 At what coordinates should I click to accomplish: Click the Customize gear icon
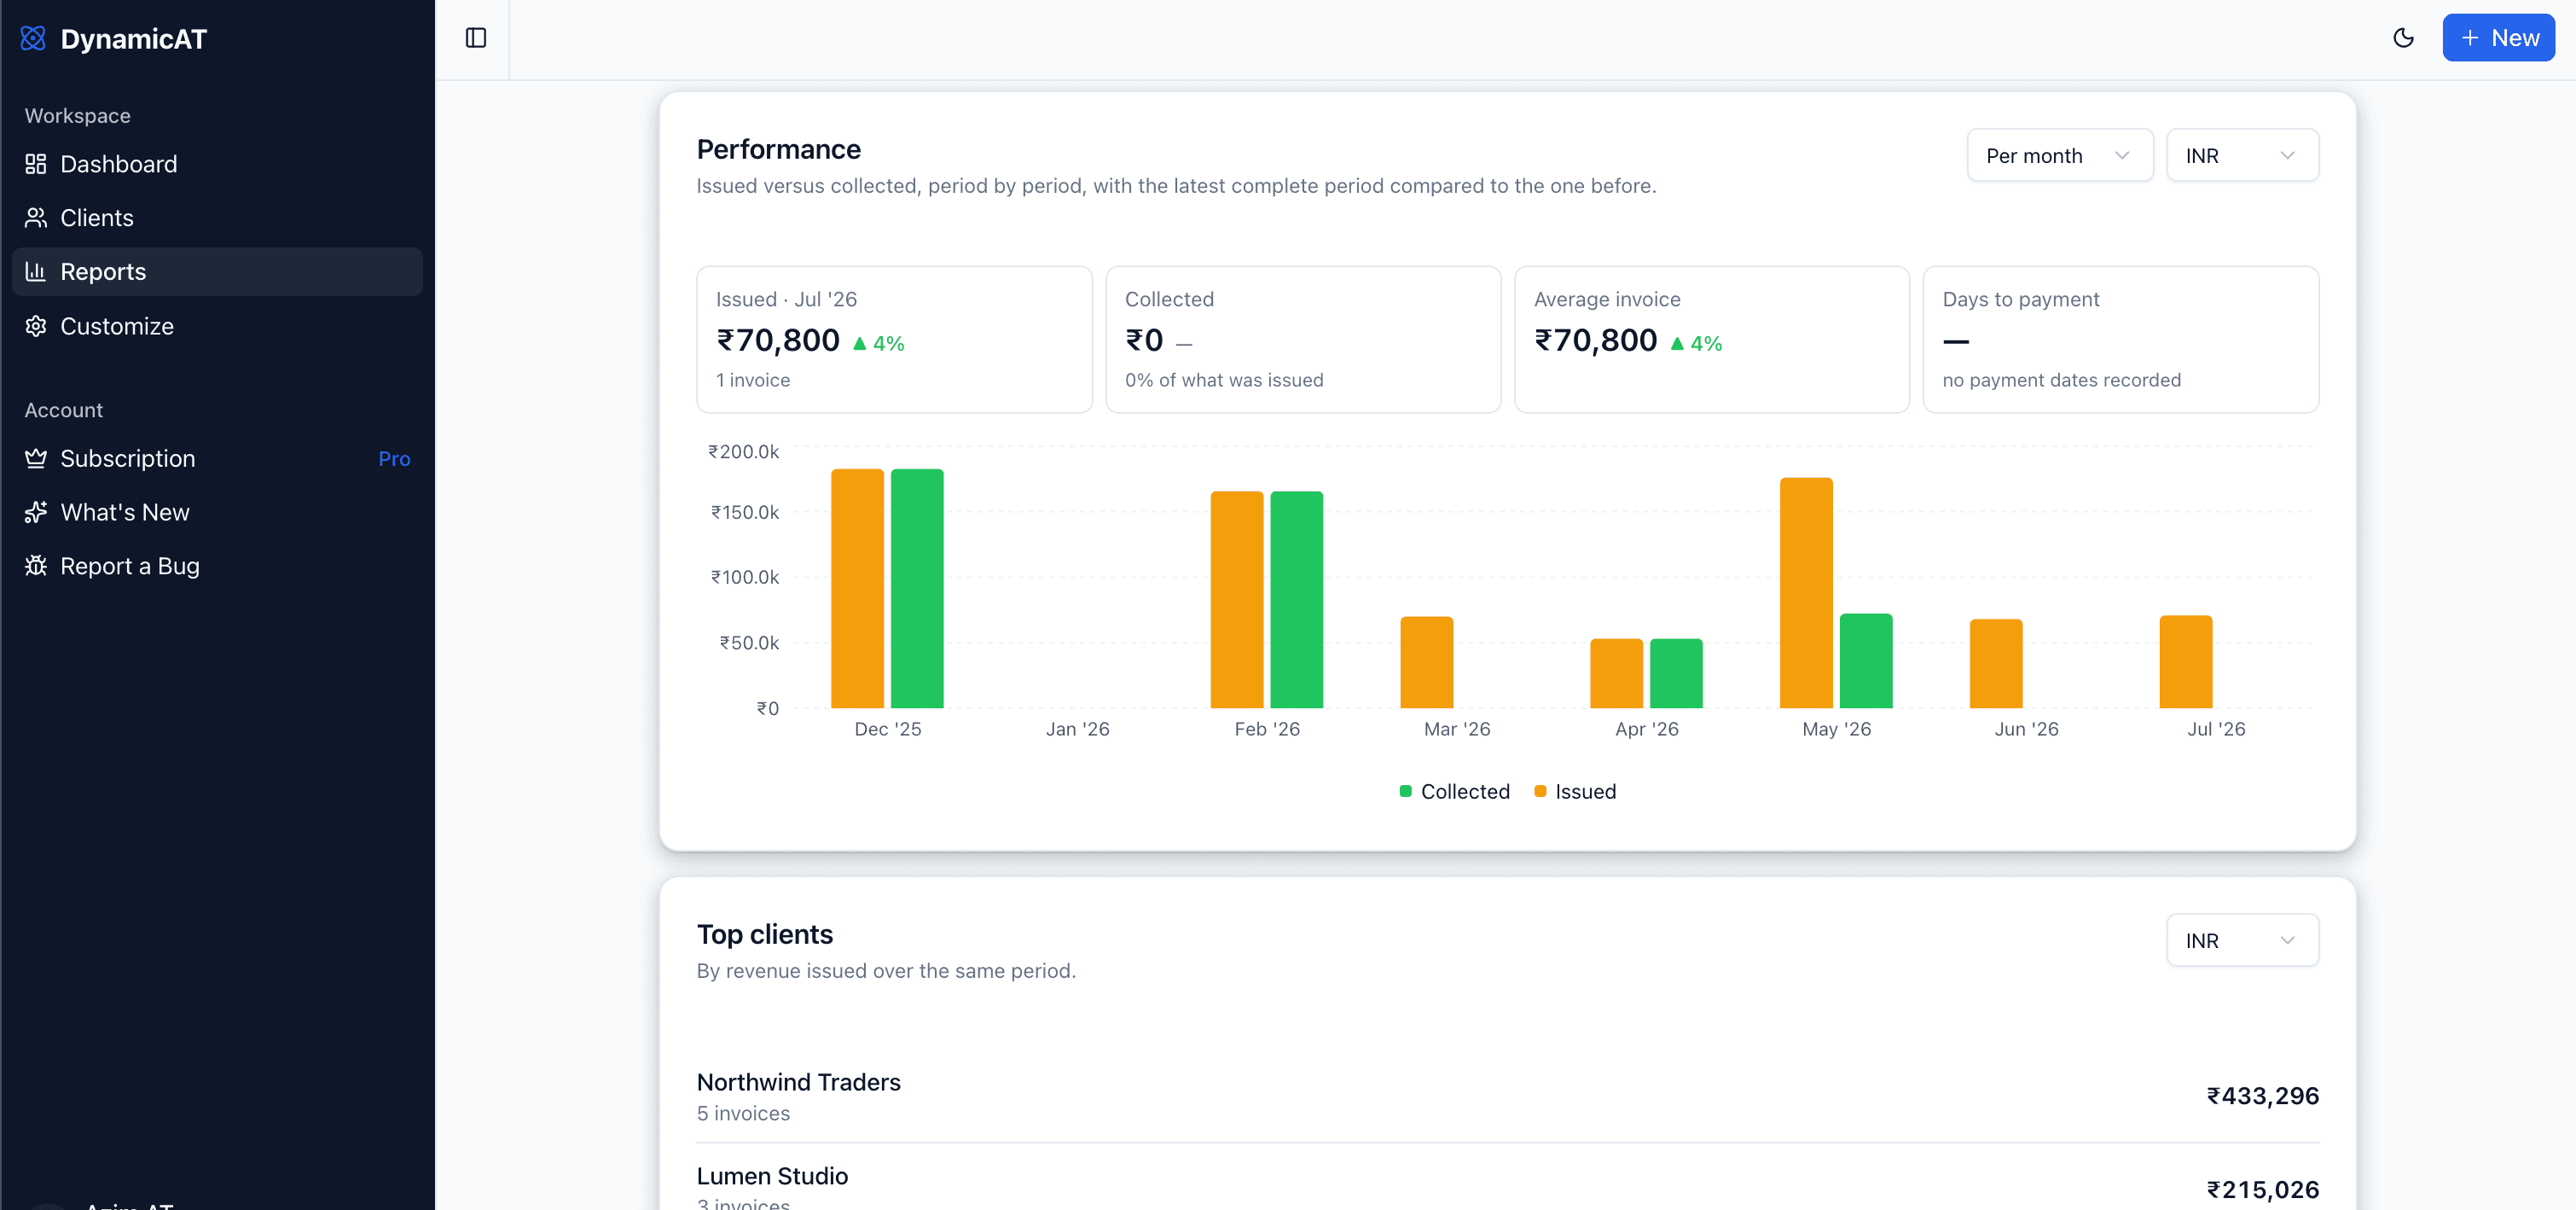pyautogui.click(x=36, y=326)
